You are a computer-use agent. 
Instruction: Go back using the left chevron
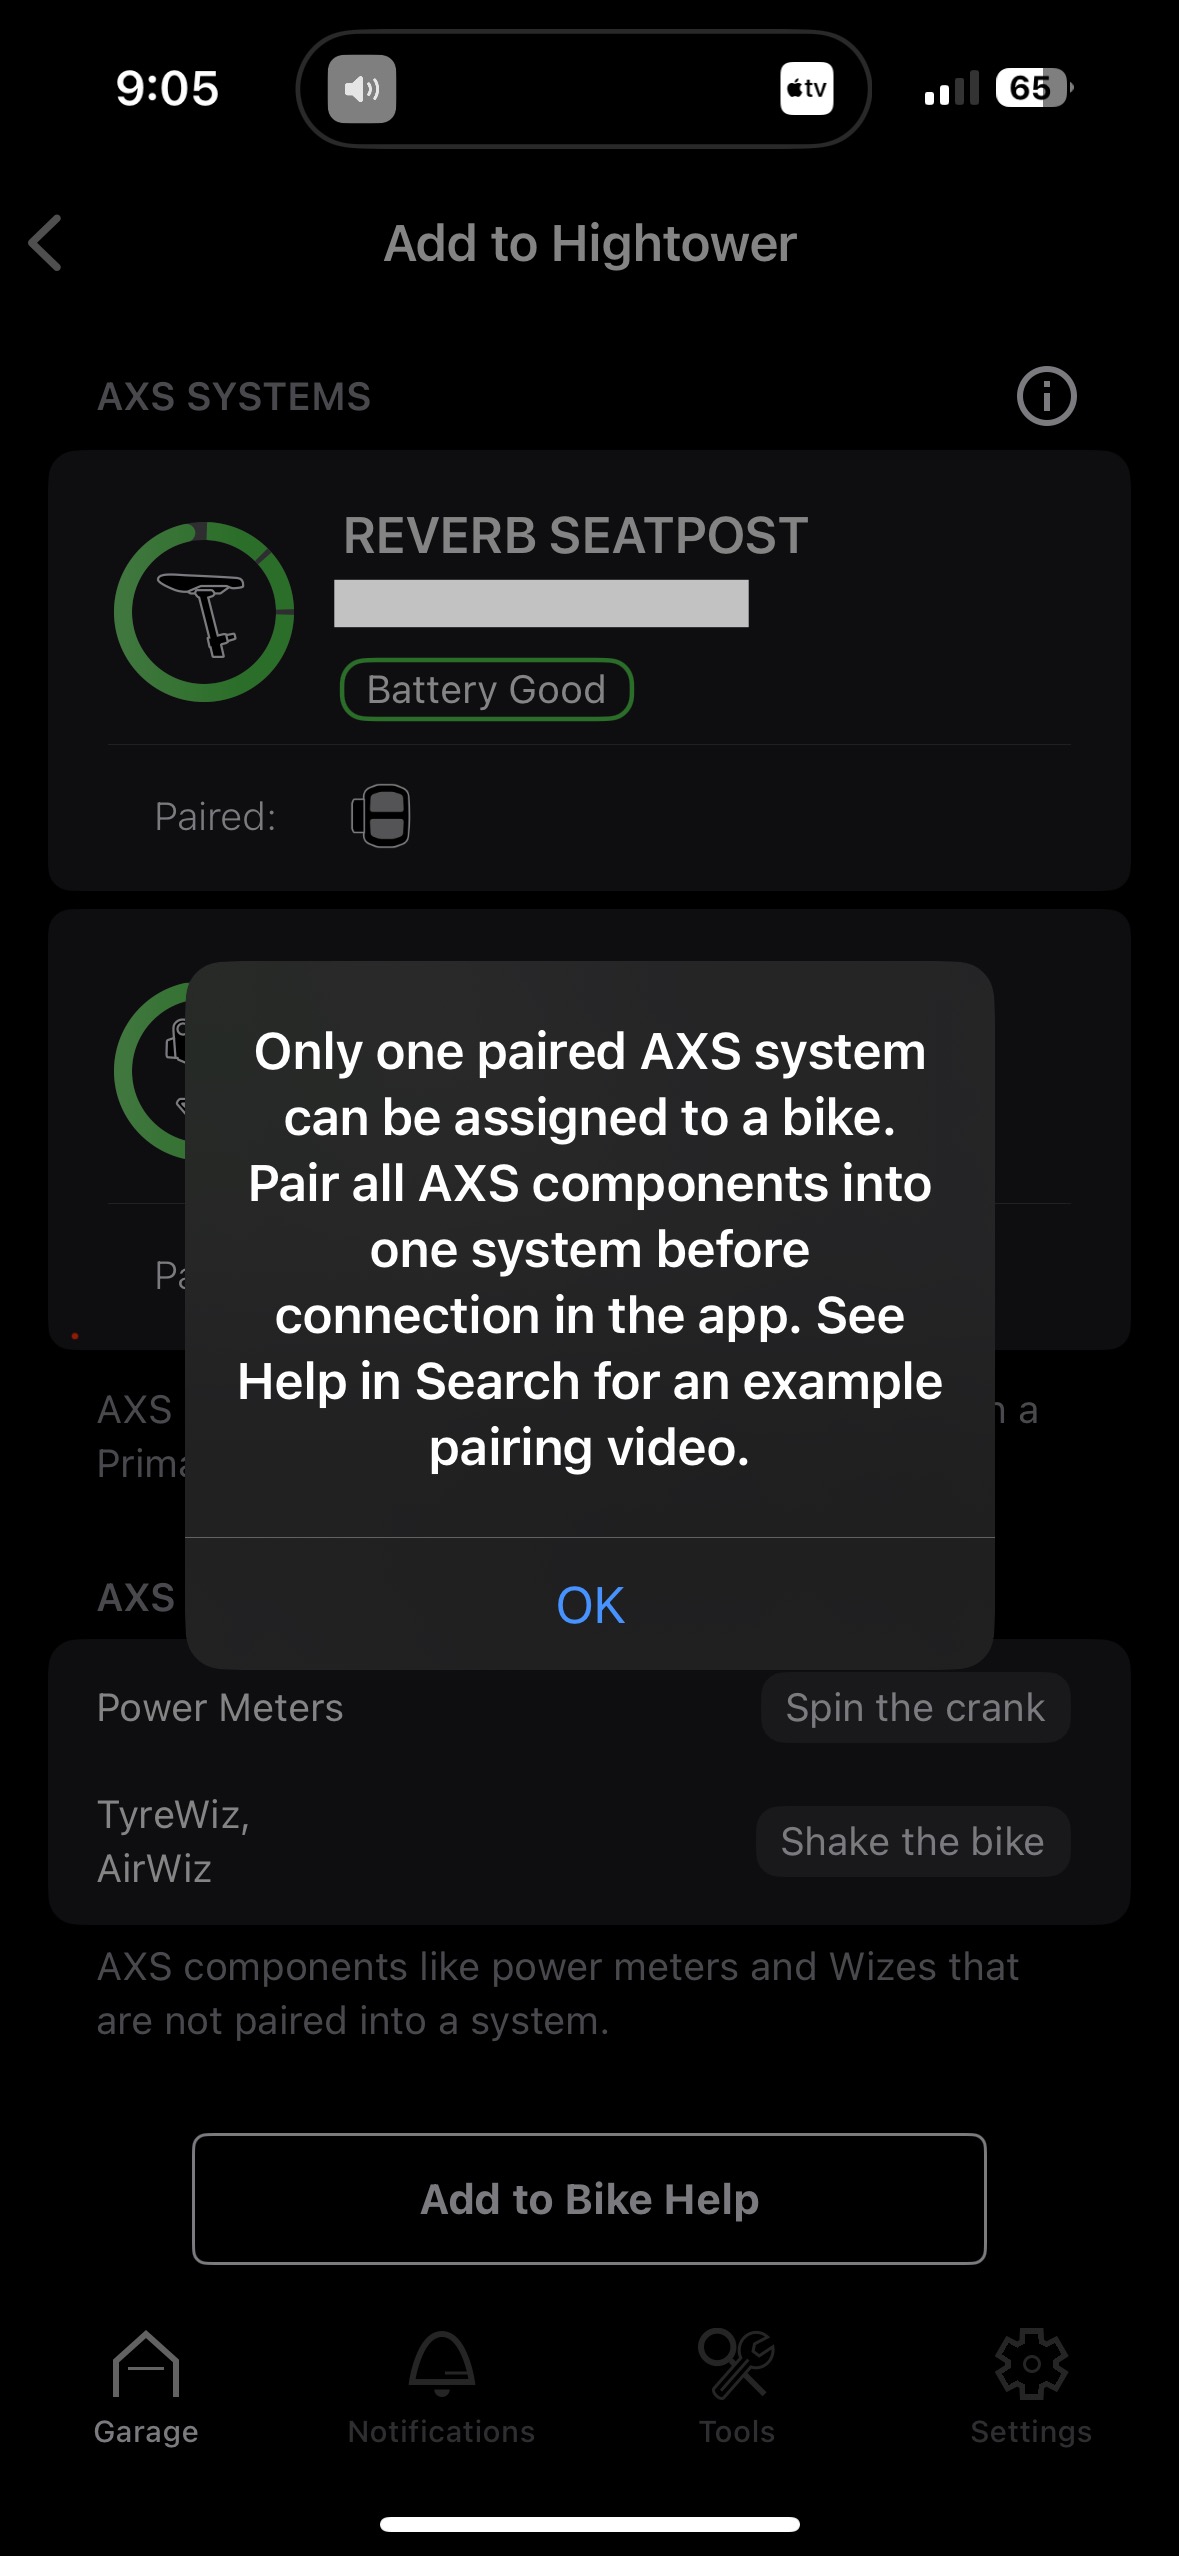[45, 243]
